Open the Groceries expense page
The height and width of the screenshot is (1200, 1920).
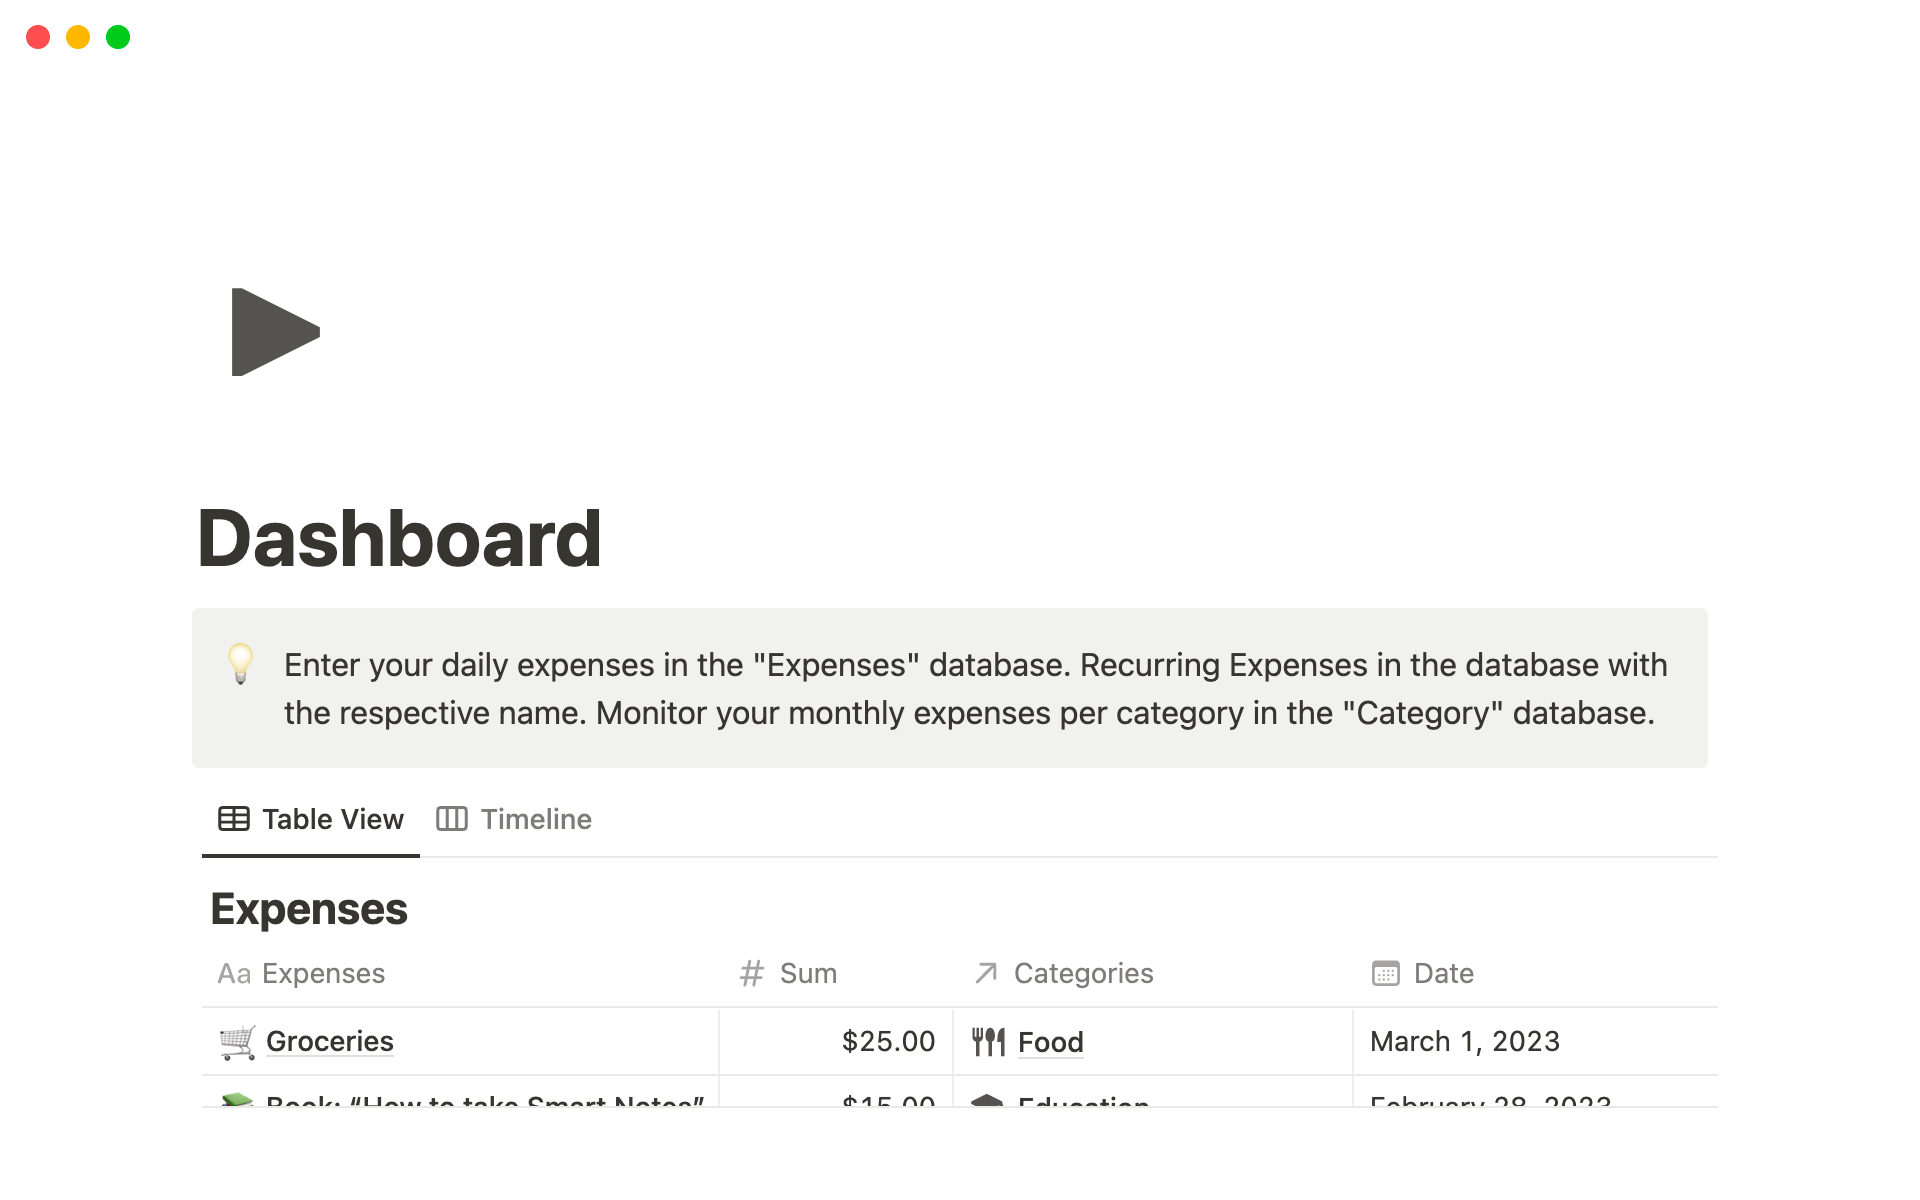(x=330, y=1042)
